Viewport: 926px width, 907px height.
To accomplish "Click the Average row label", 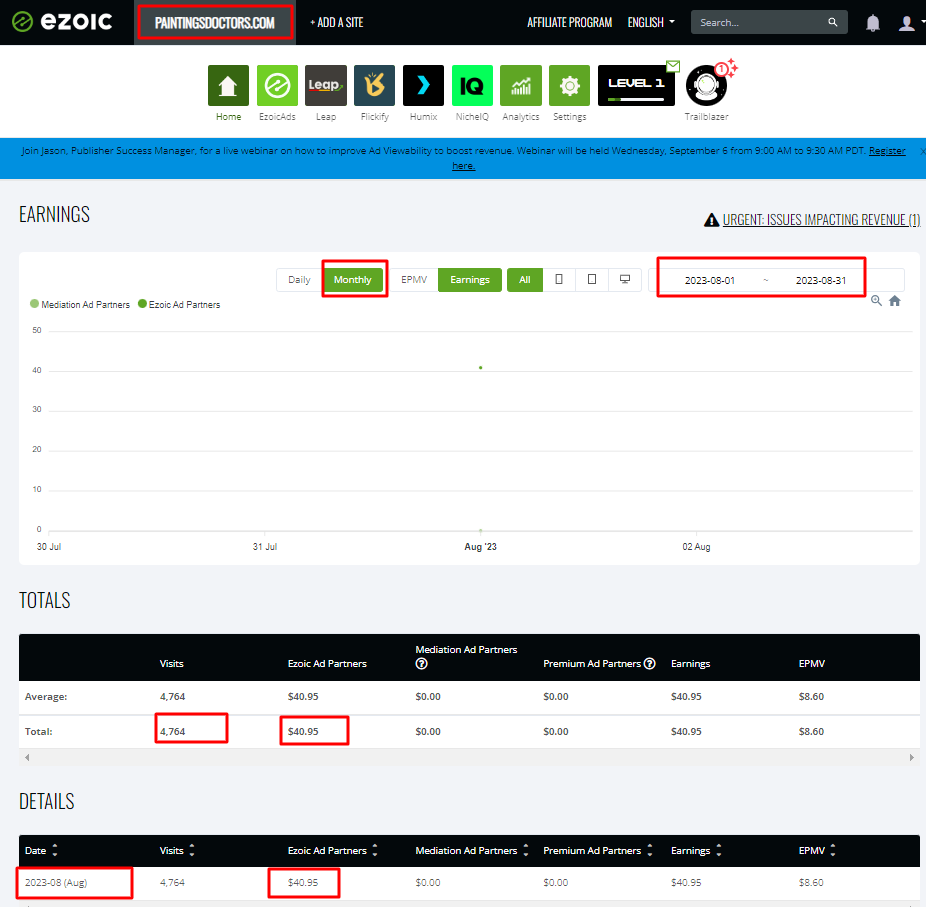I will [46, 697].
